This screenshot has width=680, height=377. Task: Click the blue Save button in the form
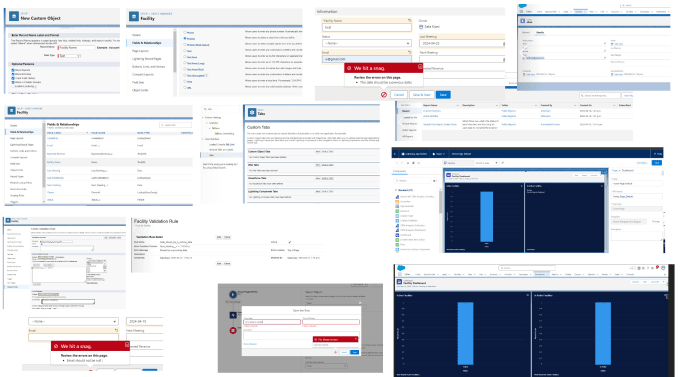point(443,95)
